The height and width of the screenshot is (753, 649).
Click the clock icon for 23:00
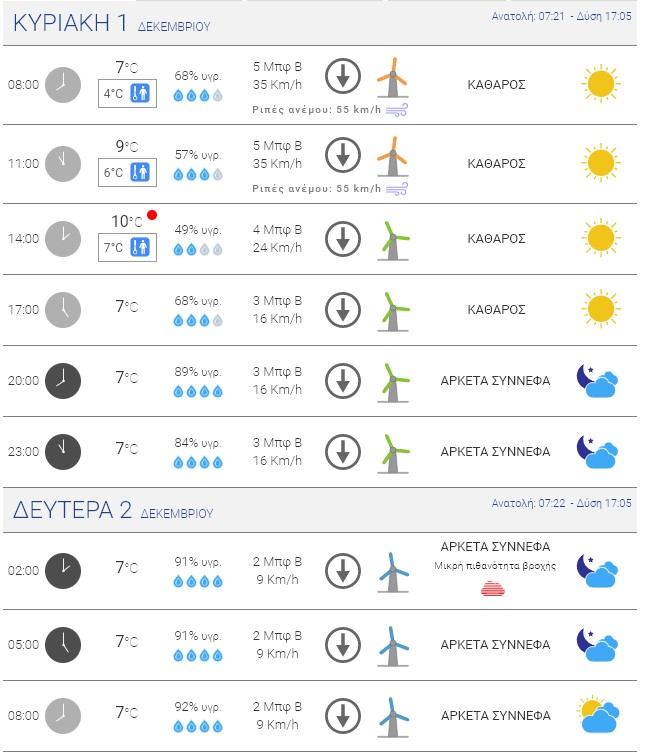[x=63, y=451]
